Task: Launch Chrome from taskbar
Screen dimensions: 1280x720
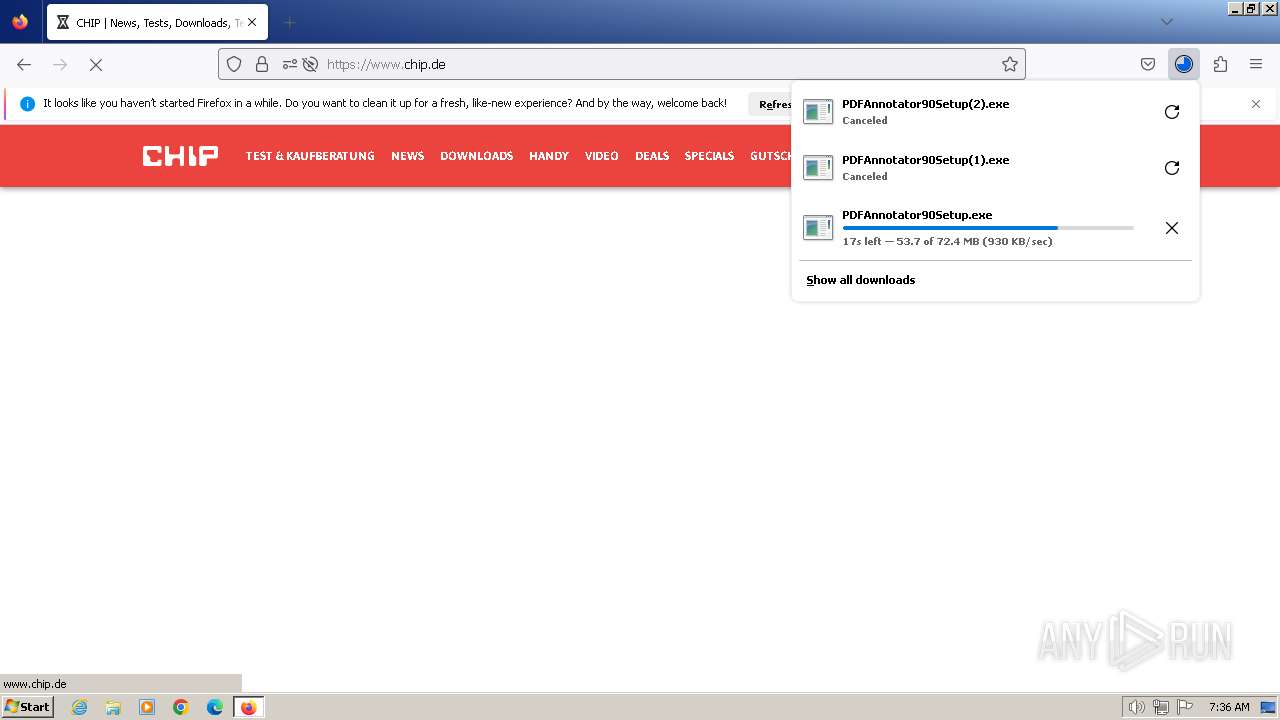Action: pyautogui.click(x=181, y=707)
